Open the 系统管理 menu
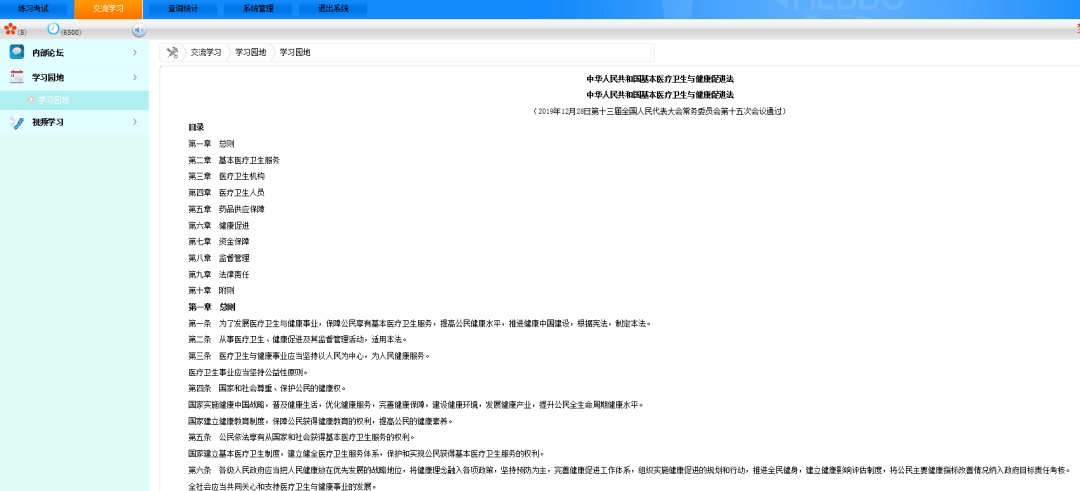Screen dimensions: 1080x491 [x=258, y=9]
